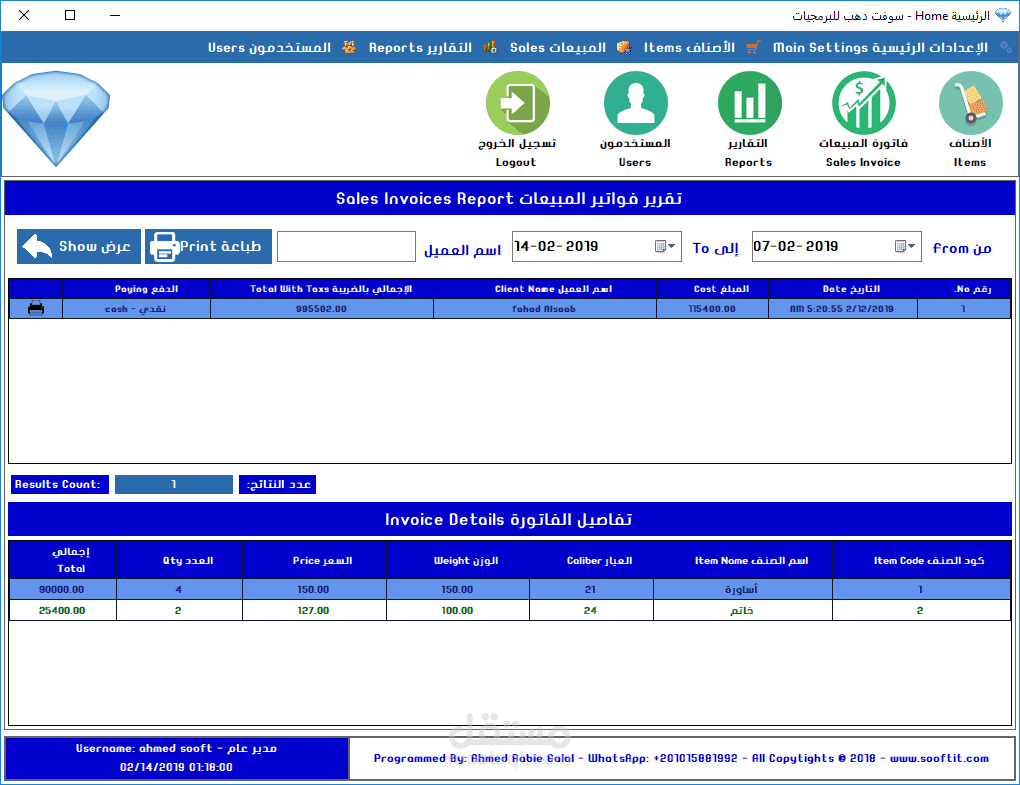Click the Item Code column header
This screenshot has width=1020, height=785.
tap(922, 560)
